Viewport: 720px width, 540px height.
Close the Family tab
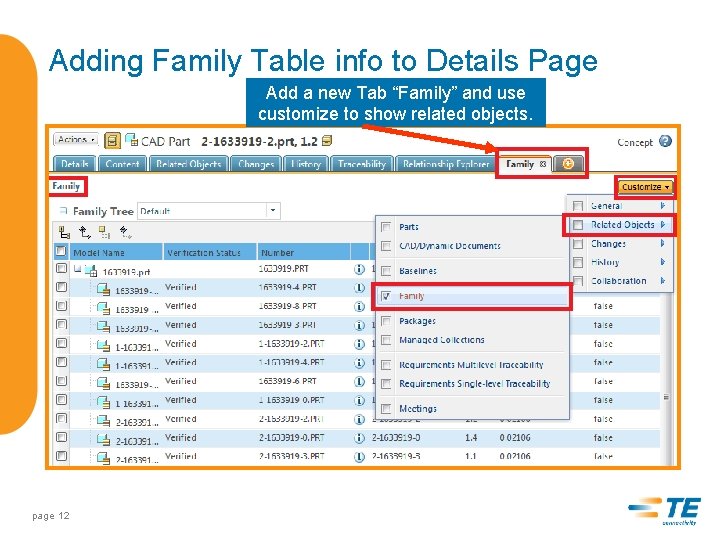pyautogui.click(x=543, y=164)
